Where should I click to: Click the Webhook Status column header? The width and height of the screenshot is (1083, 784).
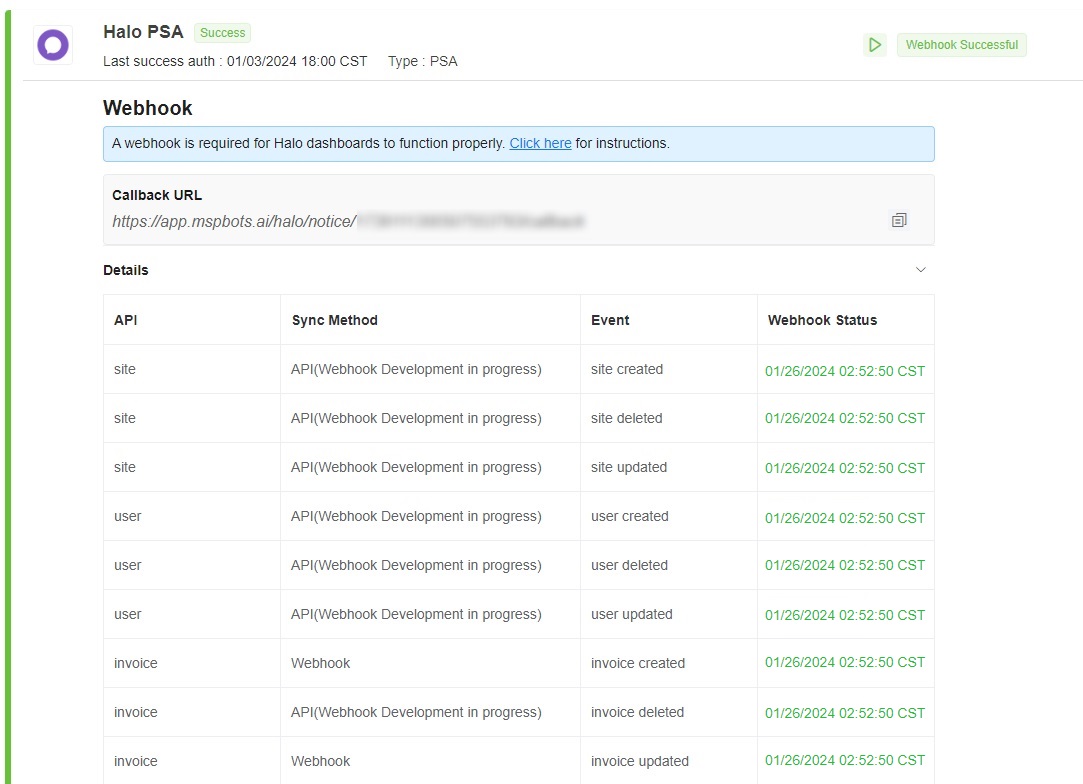point(822,320)
